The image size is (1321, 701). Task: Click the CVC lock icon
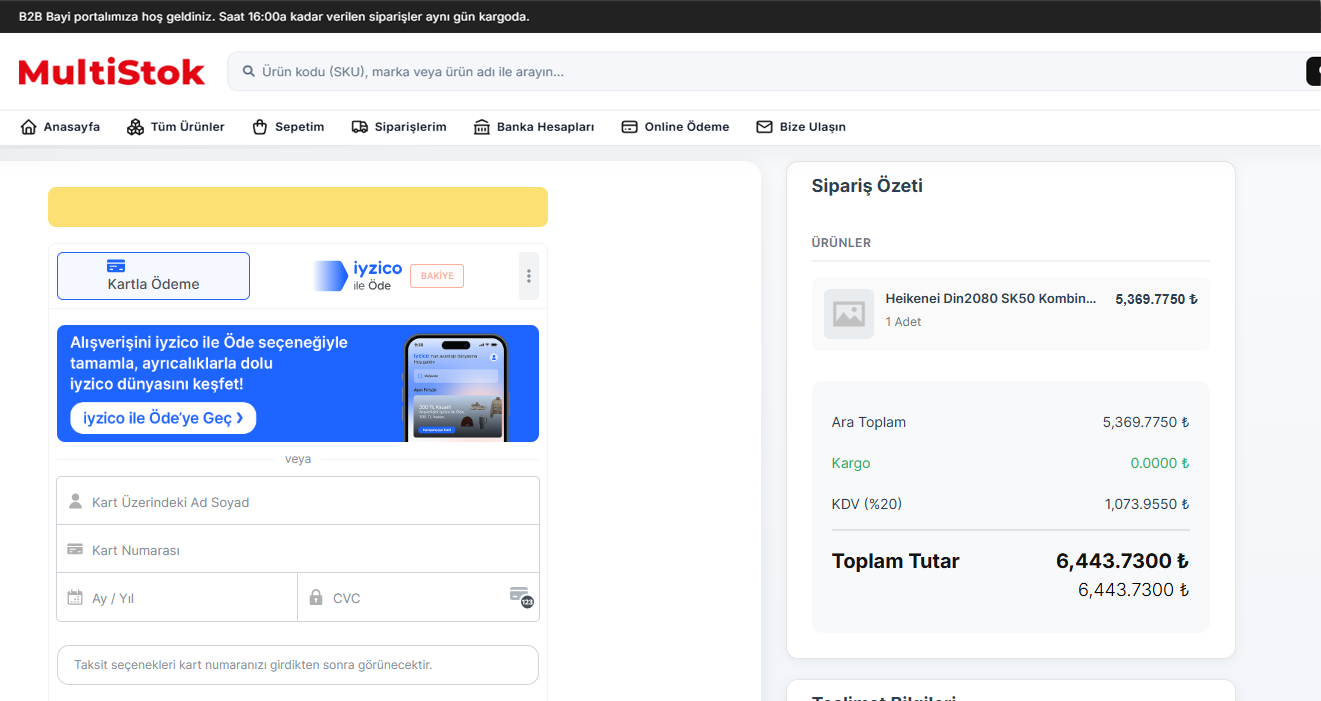(x=316, y=597)
